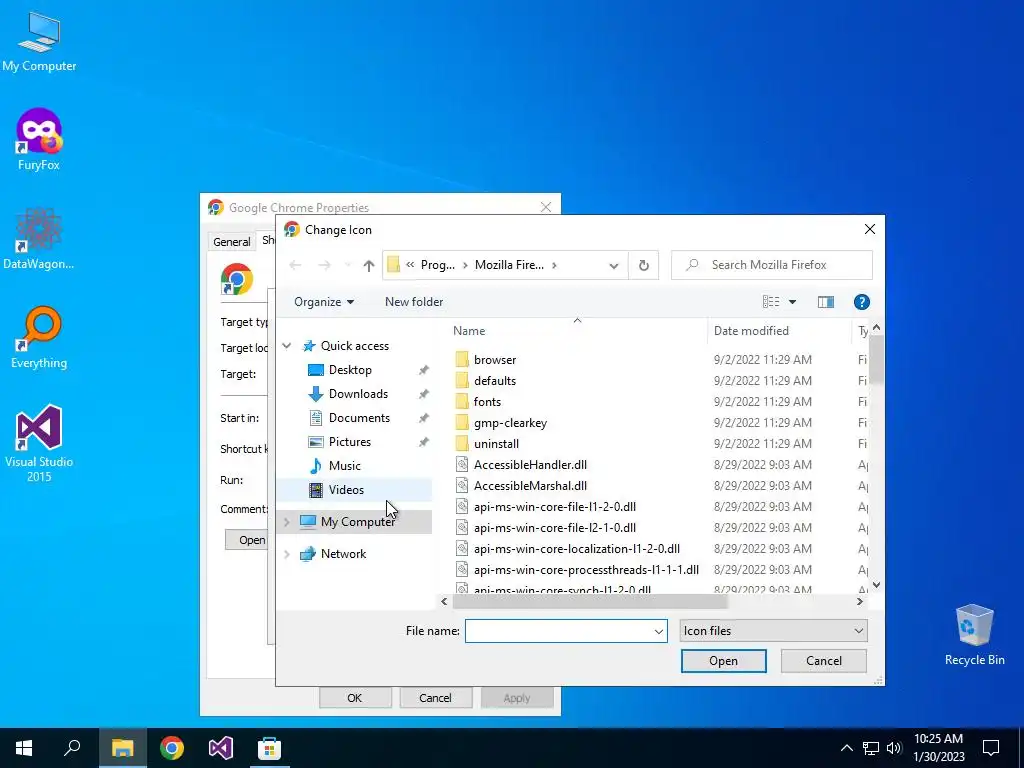Screen dimensions: 1024x768
Task: Select the AccessibleHandler.dll file
Action: point(530,465)
